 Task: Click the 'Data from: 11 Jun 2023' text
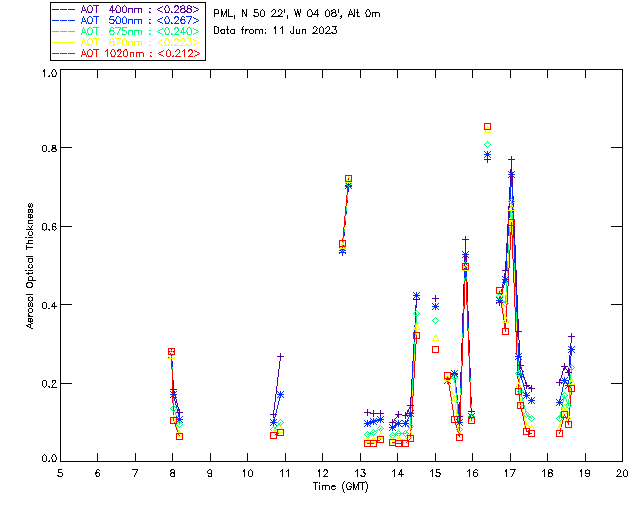coord(275,31)
